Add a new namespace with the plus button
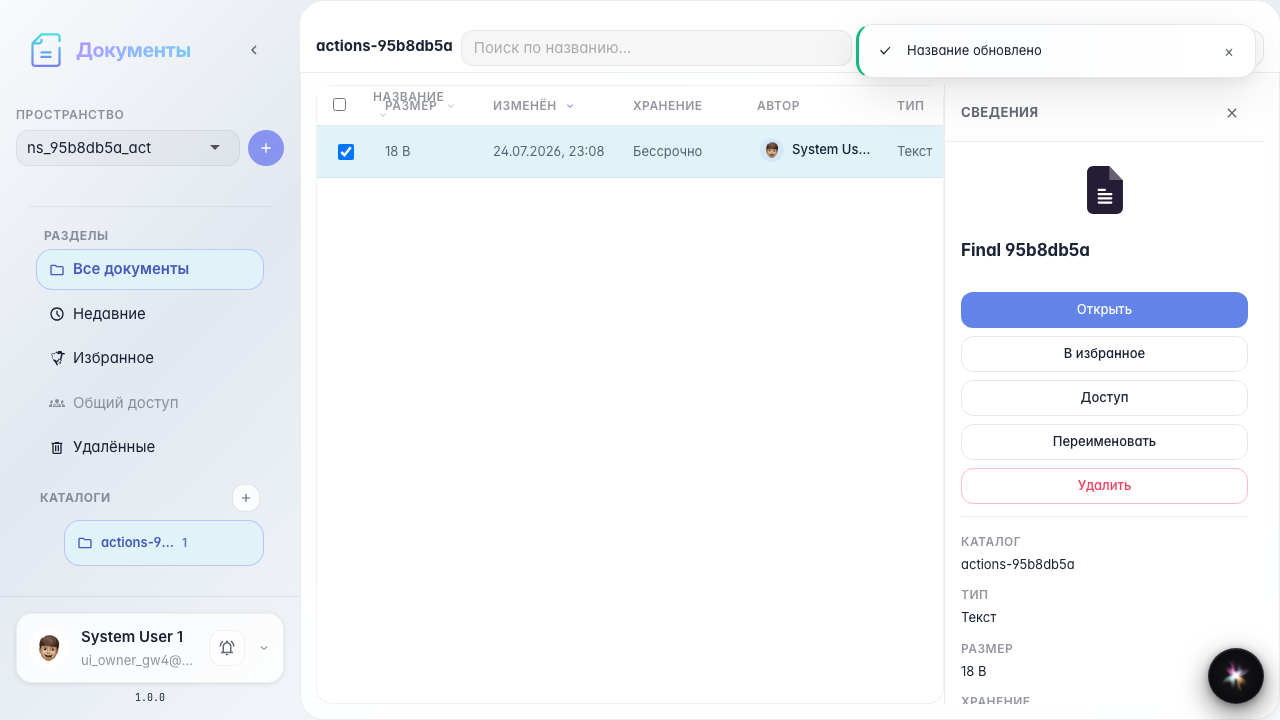This screenshot has height=720, width=1280. pos(266,148)
